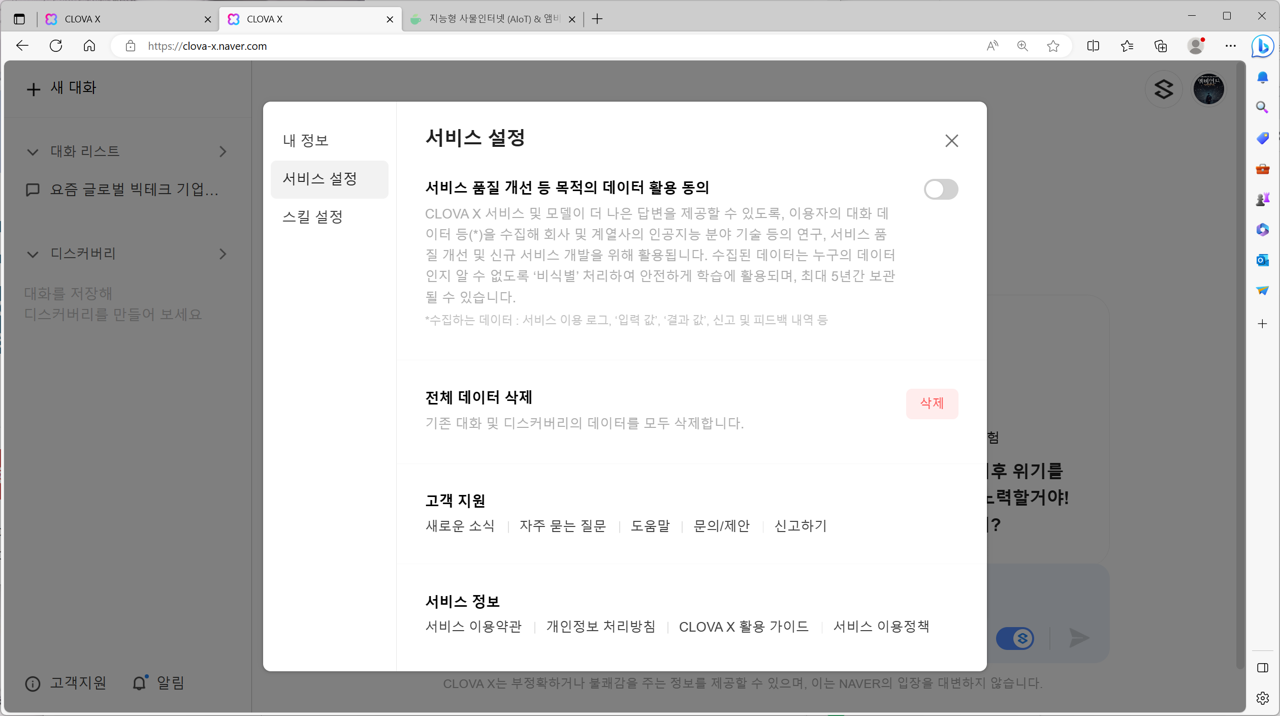This screenshot has width=1280, height=716.
Task: Open CLOVA X 활용 가이드 link
Action: pos(744,627)
